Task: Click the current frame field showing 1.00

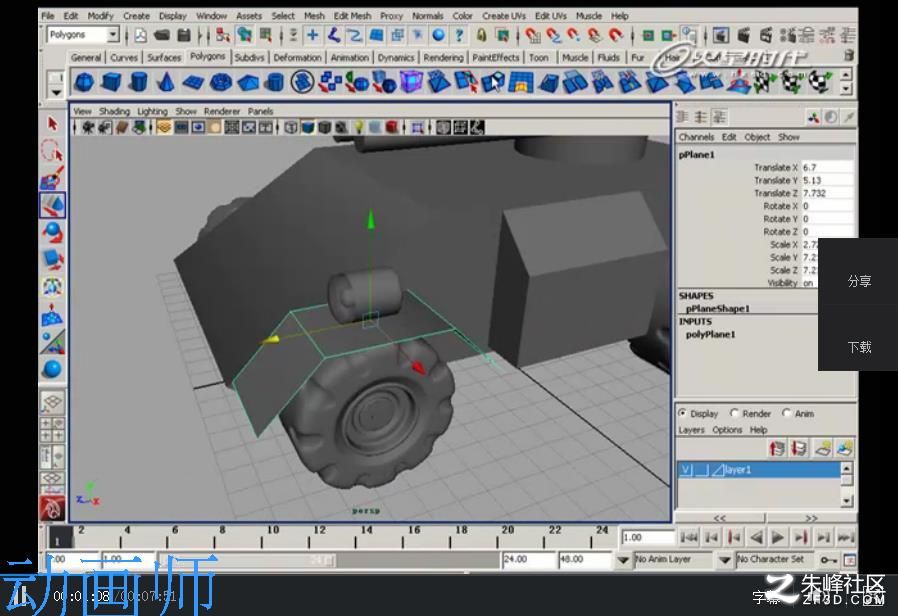Action: (x=648, y=538)
